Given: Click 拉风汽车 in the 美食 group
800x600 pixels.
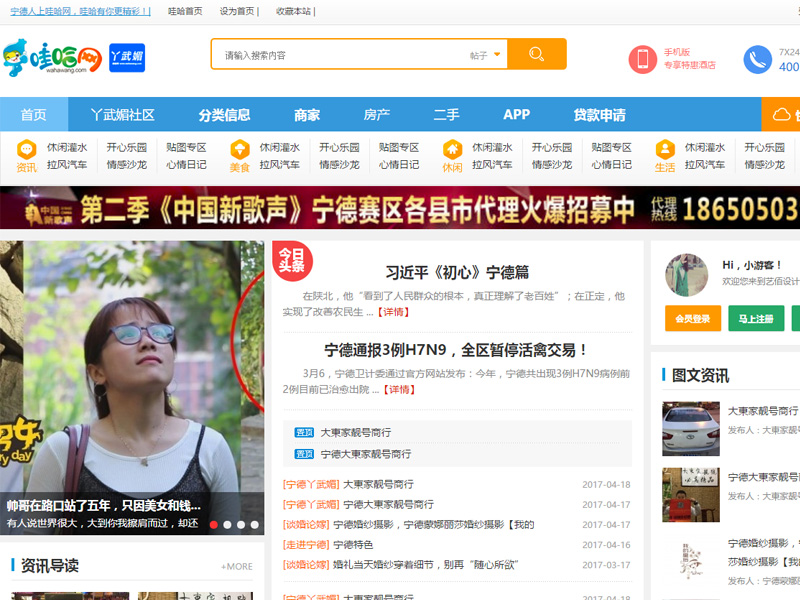Looking at the screenshot, I should (x=280, y=165).
